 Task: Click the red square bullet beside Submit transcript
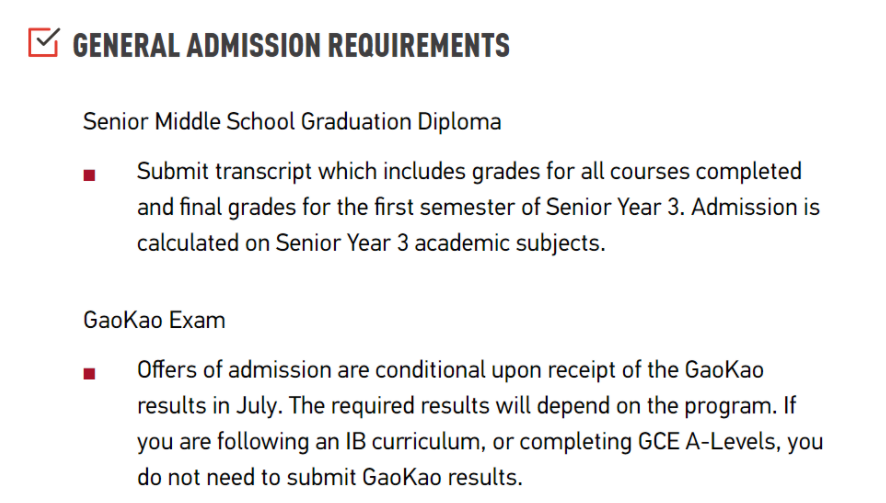tap(89, 175)
